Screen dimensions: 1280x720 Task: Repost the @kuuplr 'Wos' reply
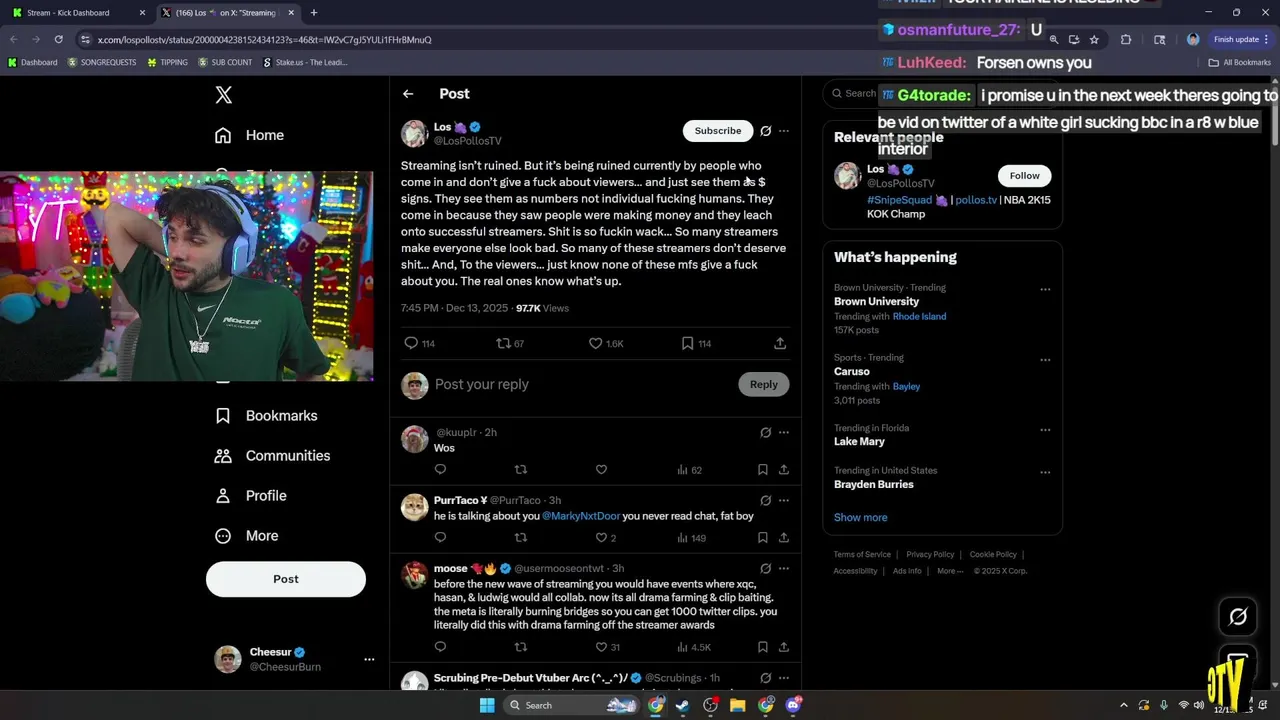click(x=520, y=469)
